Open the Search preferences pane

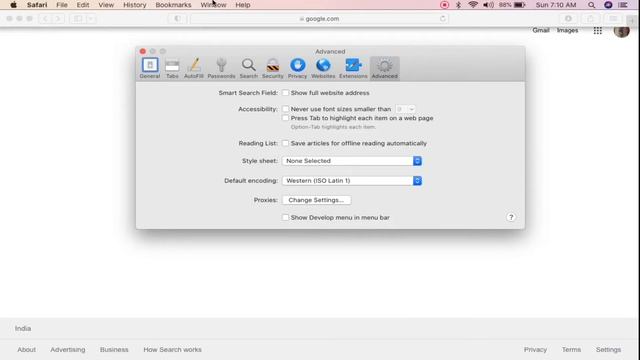248,68
